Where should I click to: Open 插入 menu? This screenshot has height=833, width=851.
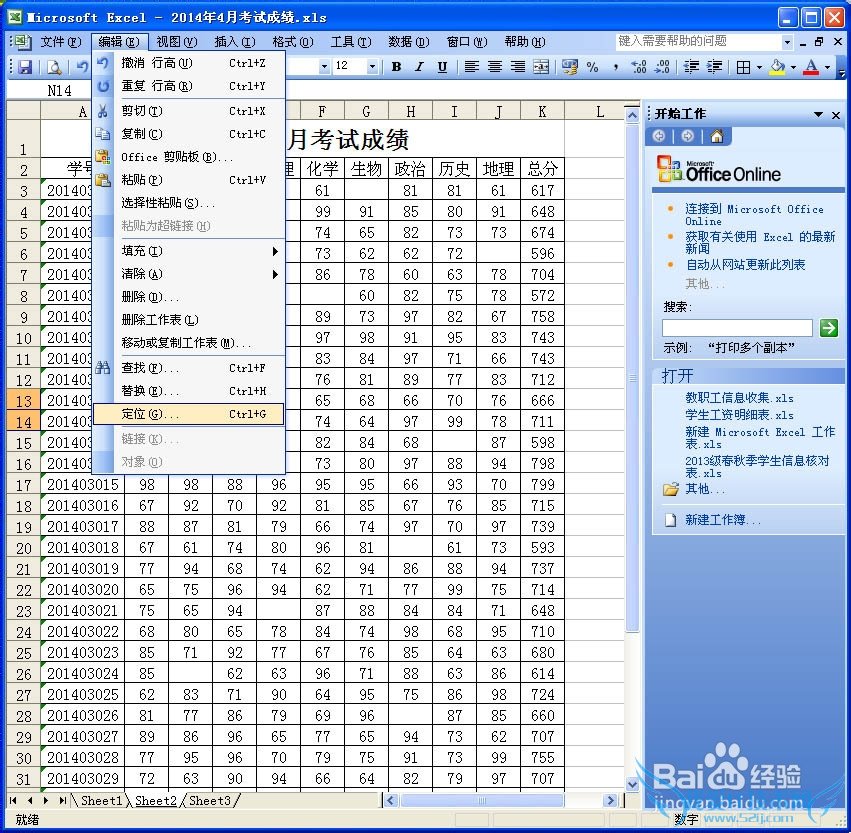pos(234,42)
